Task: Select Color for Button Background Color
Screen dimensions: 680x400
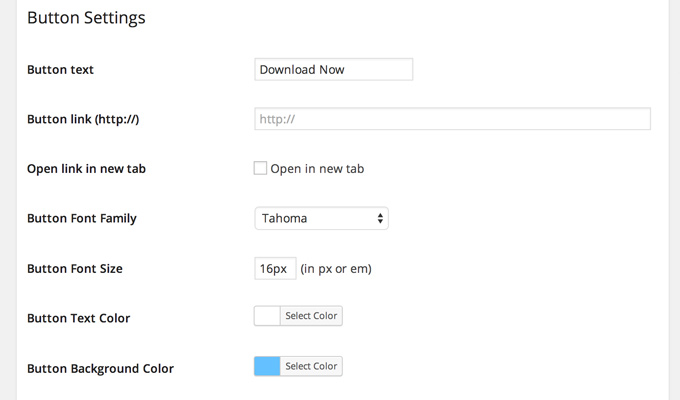Action: [311, 366]
